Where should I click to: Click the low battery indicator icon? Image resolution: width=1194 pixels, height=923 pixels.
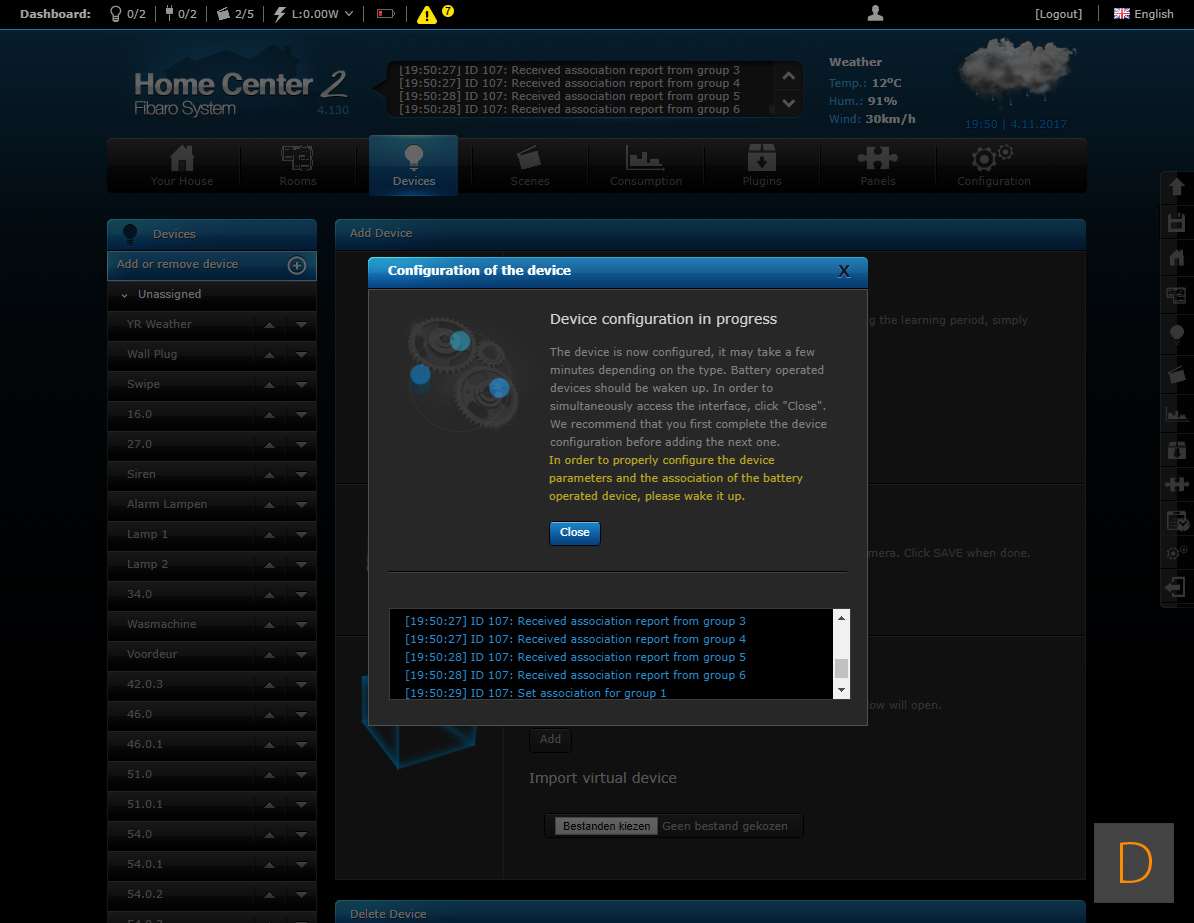385,14
